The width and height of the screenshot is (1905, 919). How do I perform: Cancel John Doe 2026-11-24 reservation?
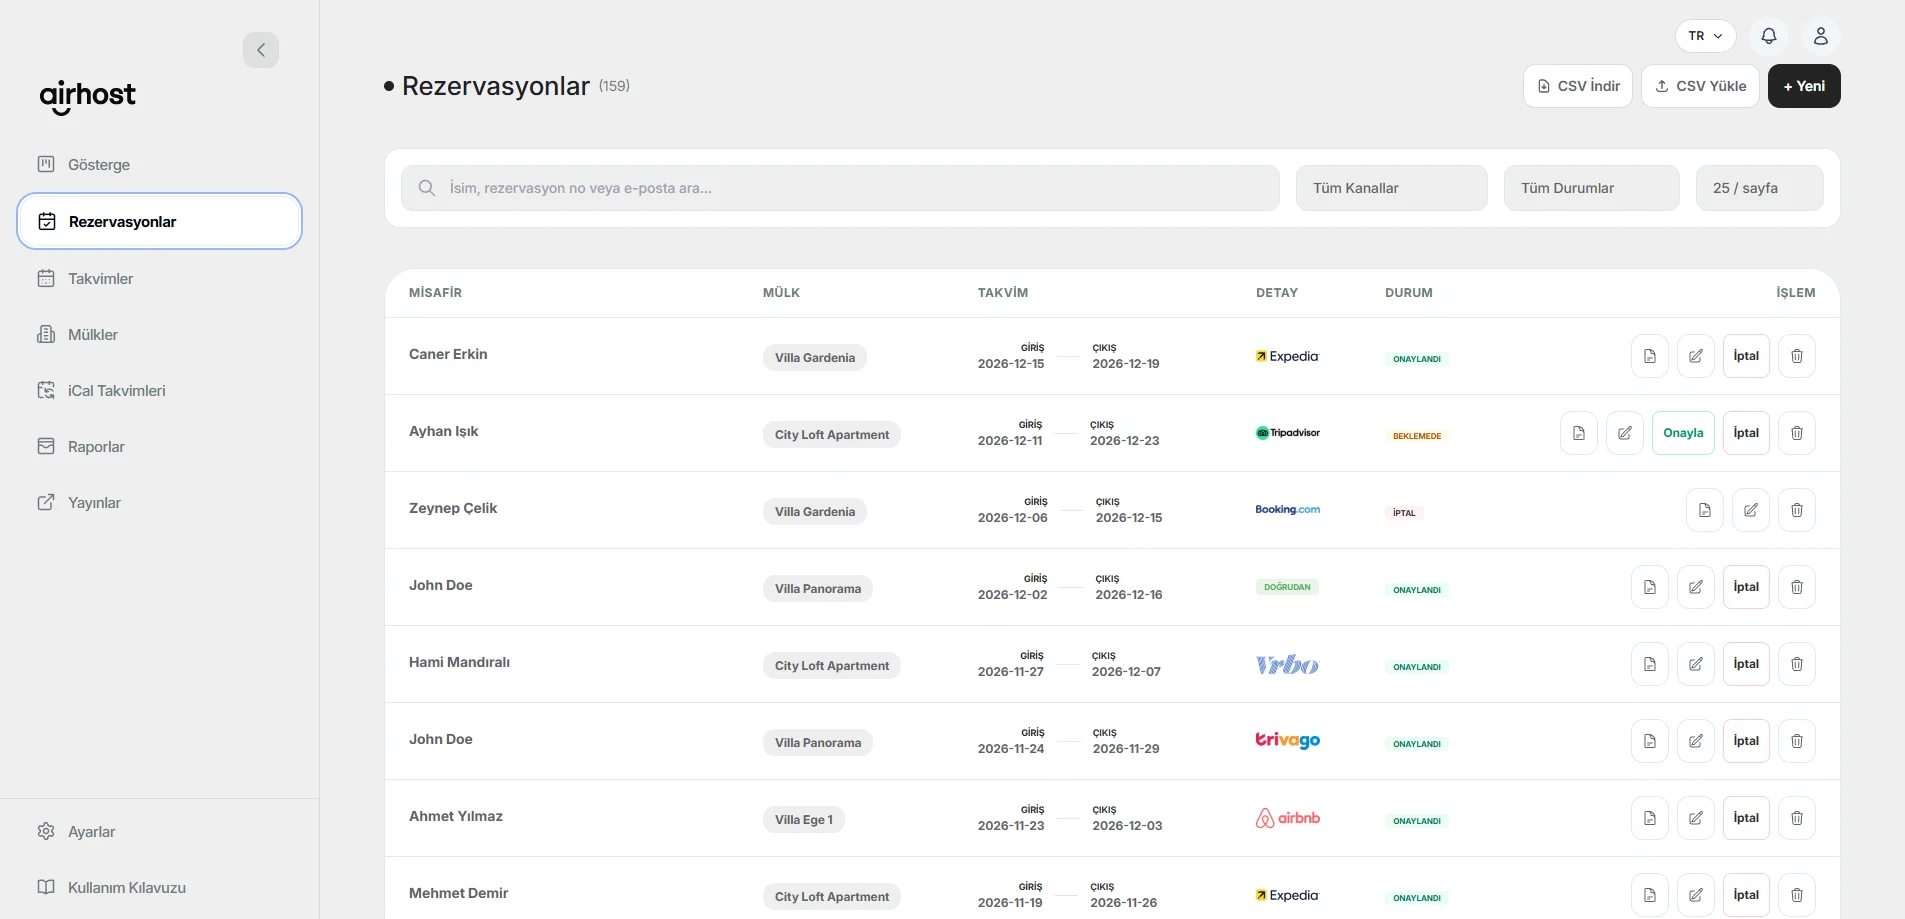pos(1746,741)
